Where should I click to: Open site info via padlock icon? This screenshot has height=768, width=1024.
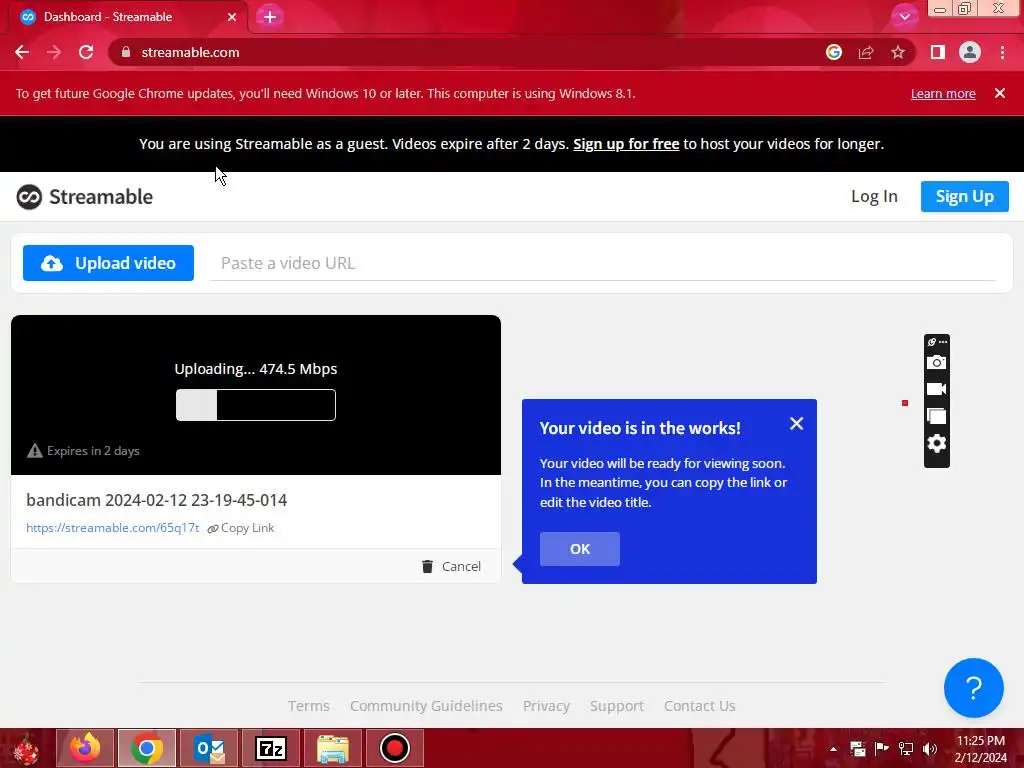tap(126, 52)
